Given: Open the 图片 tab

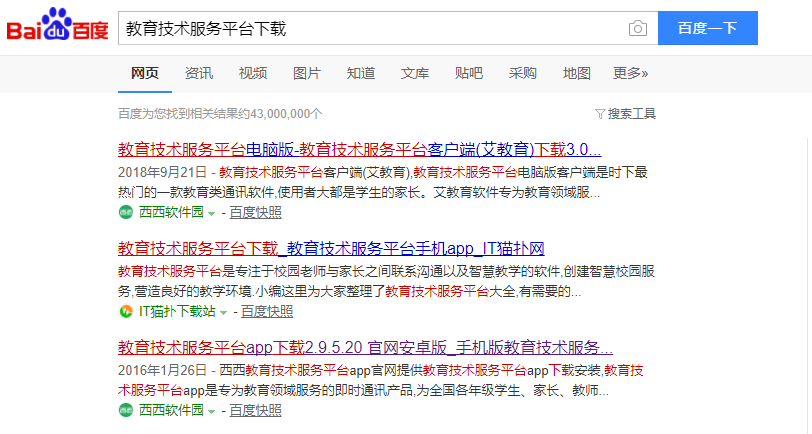Looking at the screenshot, I should 307,73.
